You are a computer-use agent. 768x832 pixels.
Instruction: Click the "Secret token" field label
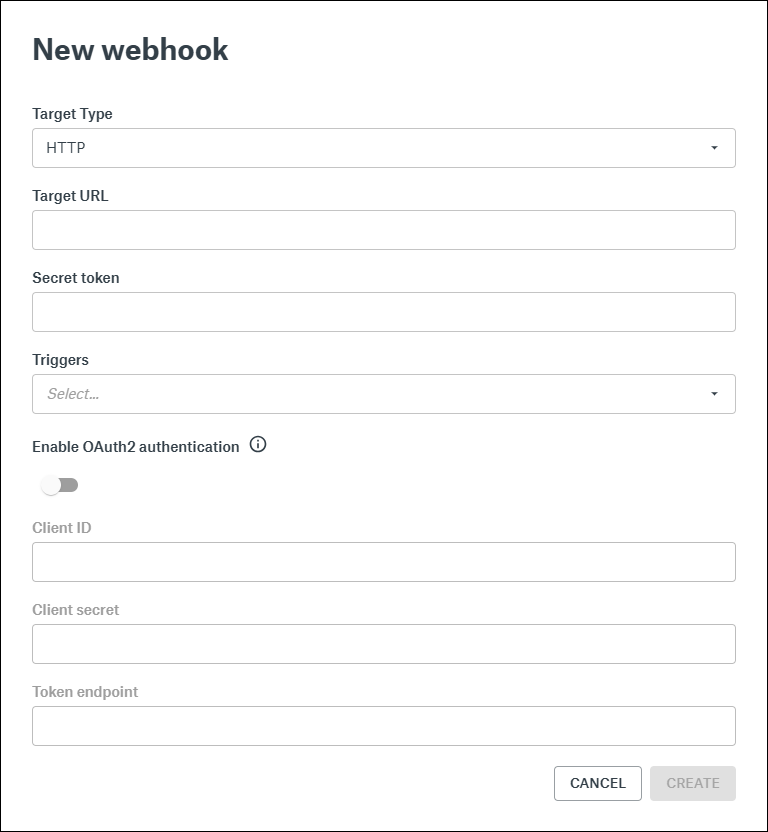[x=76, y=278]
